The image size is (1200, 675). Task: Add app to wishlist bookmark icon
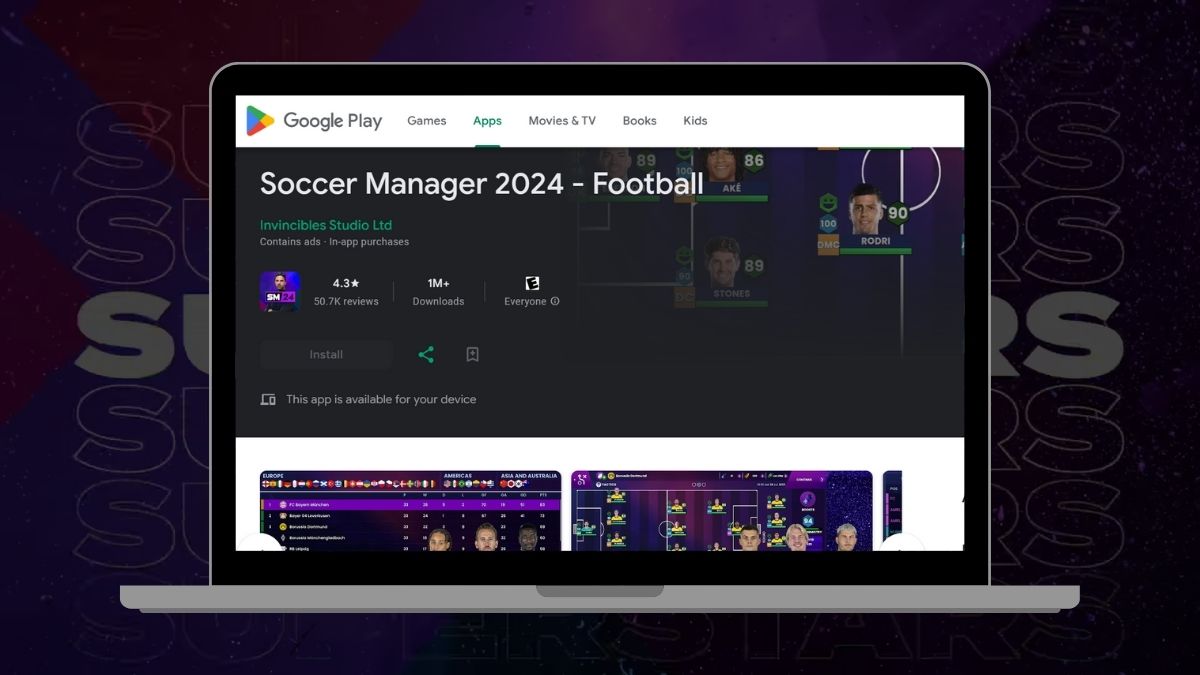(x=472, y=355)
